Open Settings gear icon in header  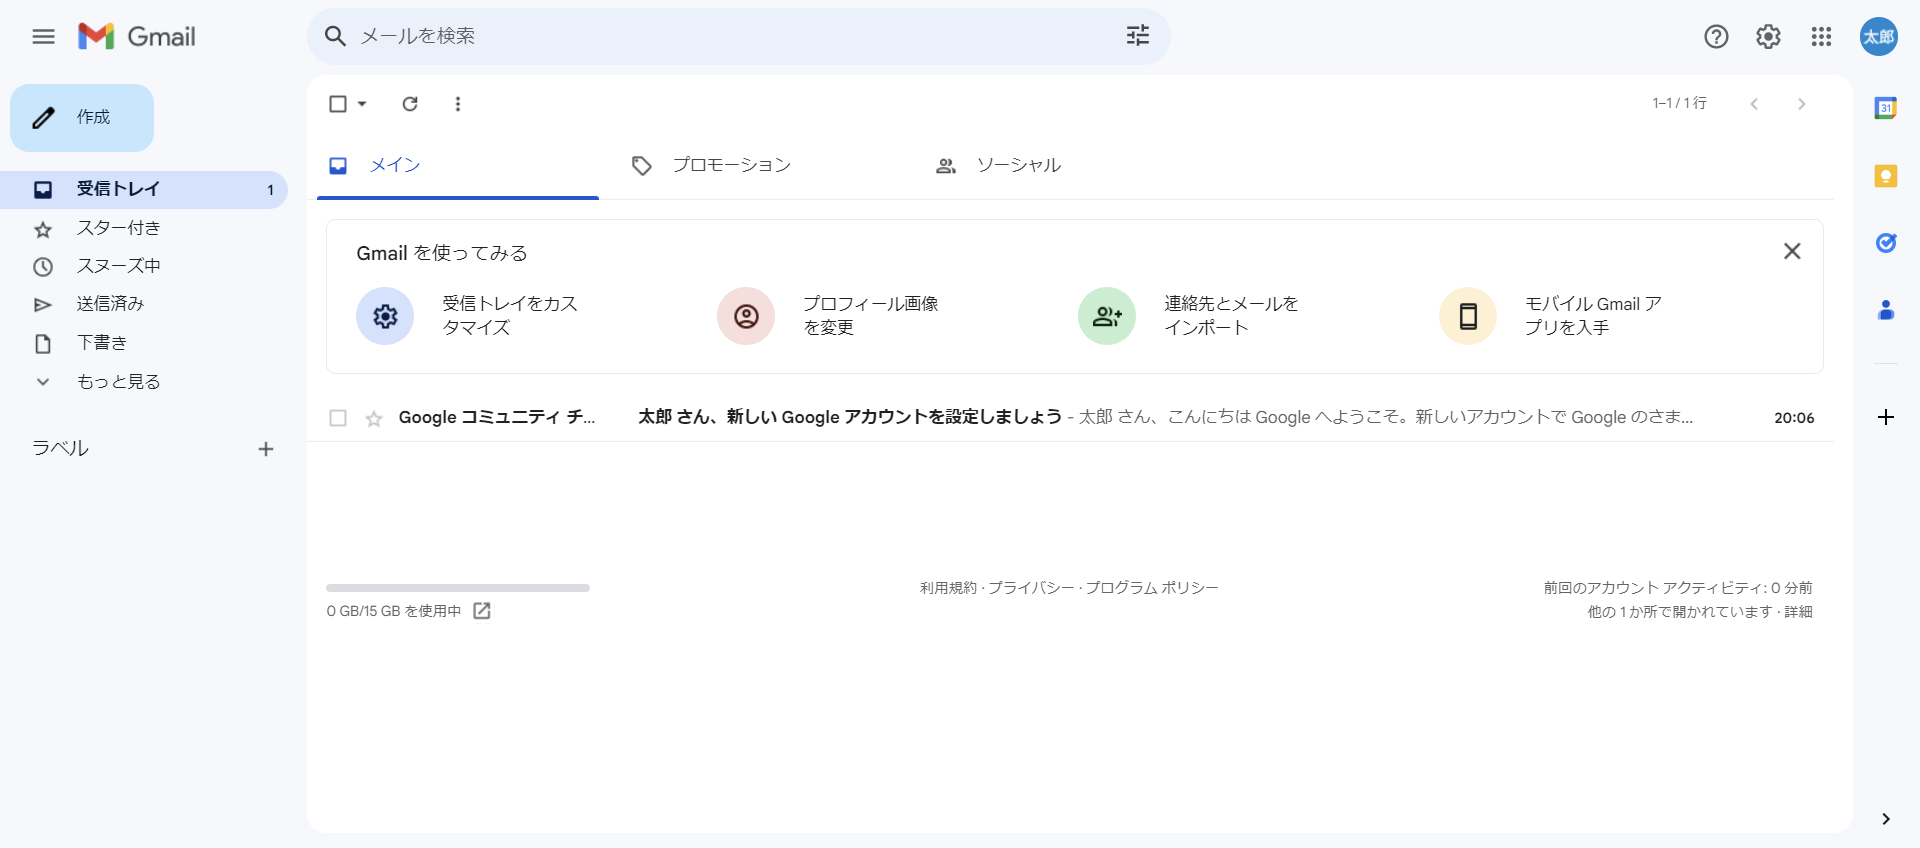[1768, 37]
